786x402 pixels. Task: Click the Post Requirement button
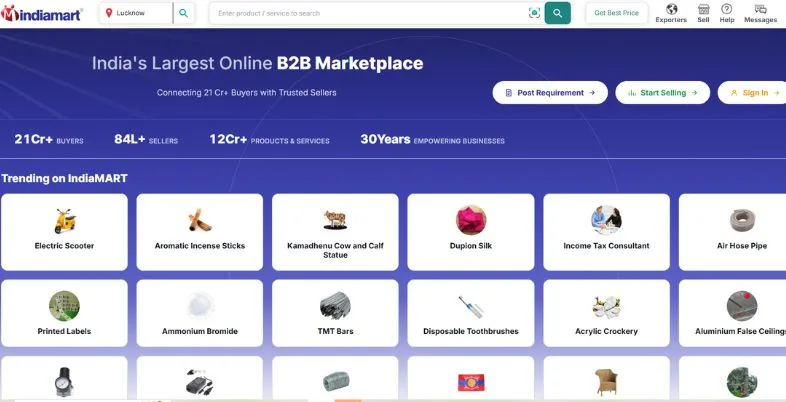(550, 93)
